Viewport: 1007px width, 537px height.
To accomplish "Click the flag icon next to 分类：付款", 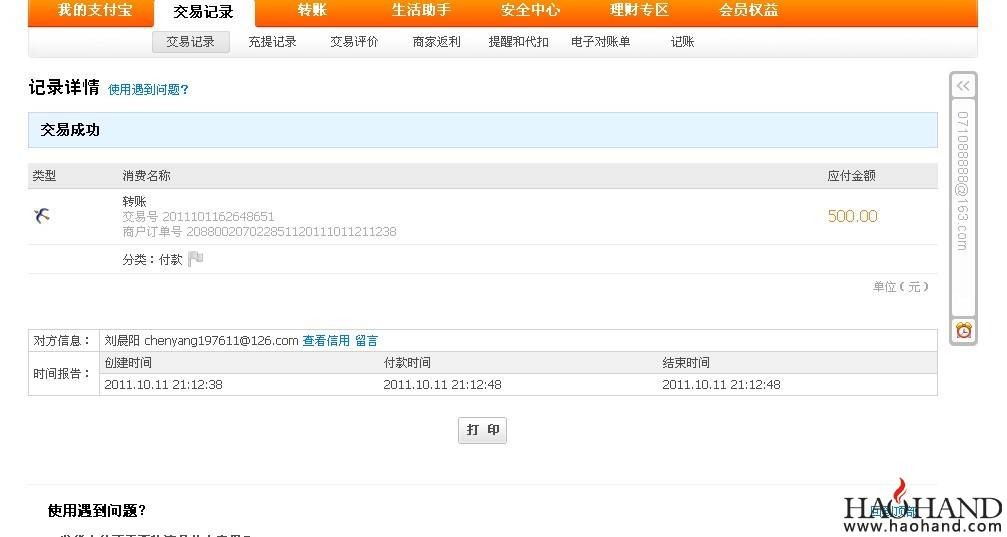I will tap(196, 259).
